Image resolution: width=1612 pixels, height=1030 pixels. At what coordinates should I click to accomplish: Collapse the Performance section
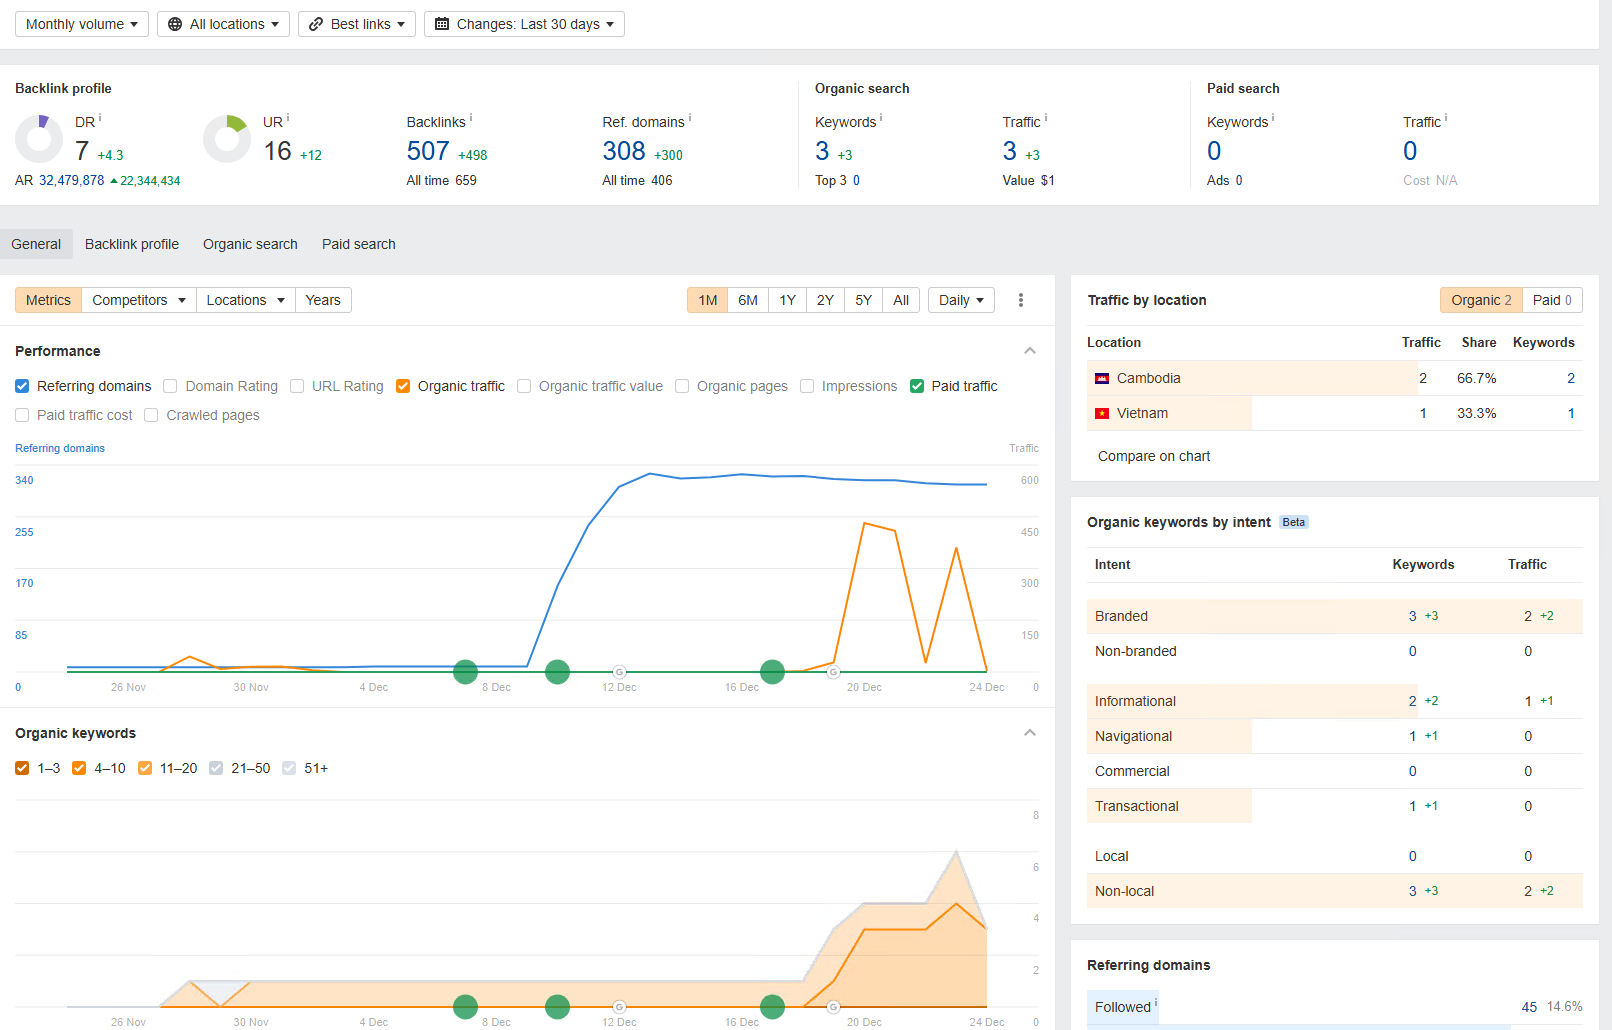point(1030,351)
